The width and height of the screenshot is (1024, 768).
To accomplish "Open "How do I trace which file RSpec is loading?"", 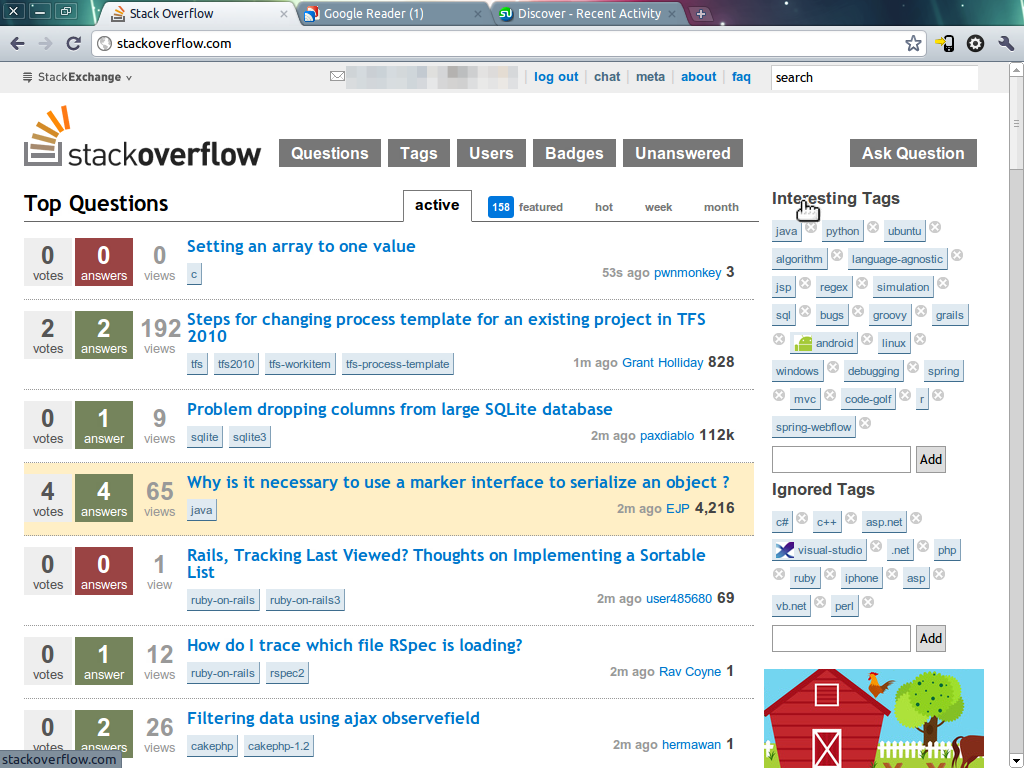I will tap(355, 645).
